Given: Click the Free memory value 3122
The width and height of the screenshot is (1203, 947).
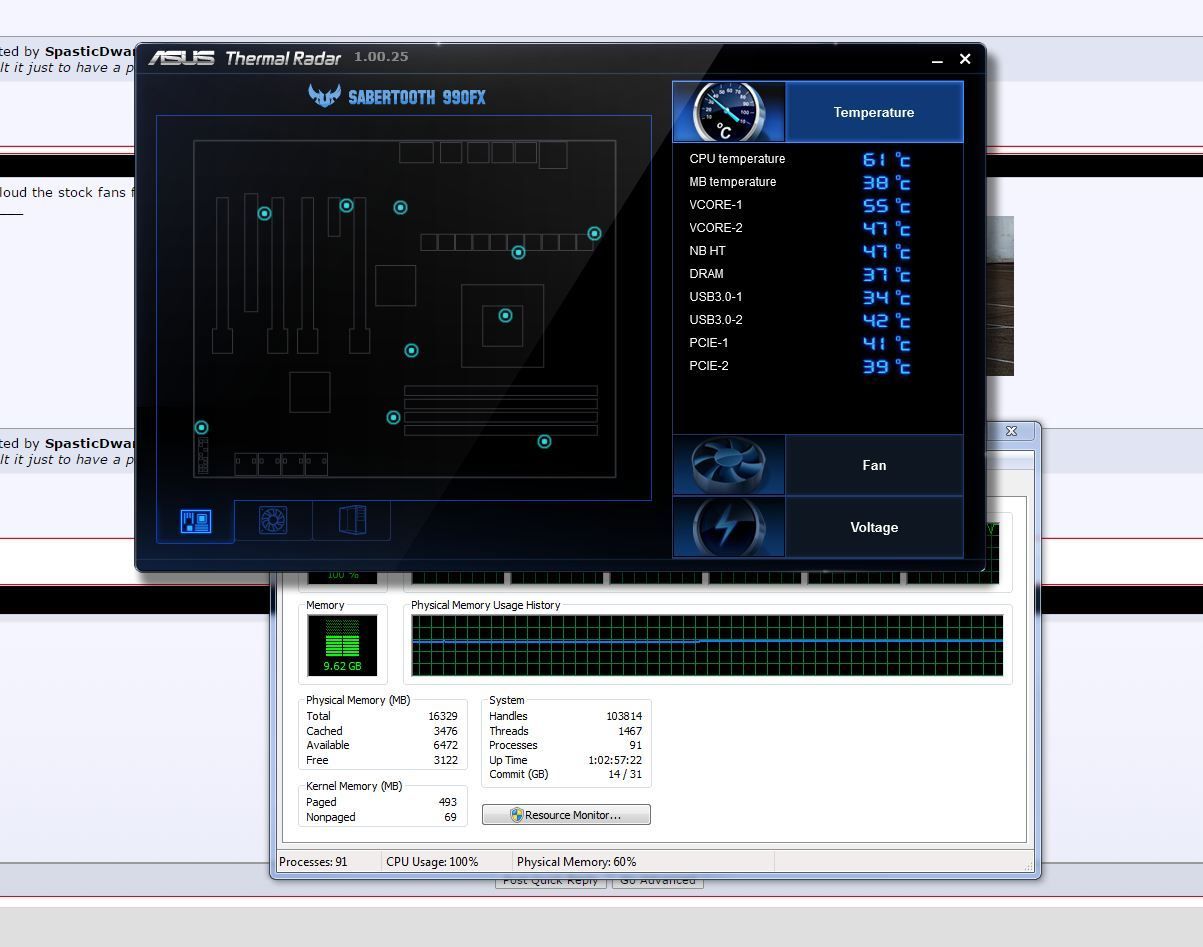Looking at the screenshot, I should [x=445, y=760].
